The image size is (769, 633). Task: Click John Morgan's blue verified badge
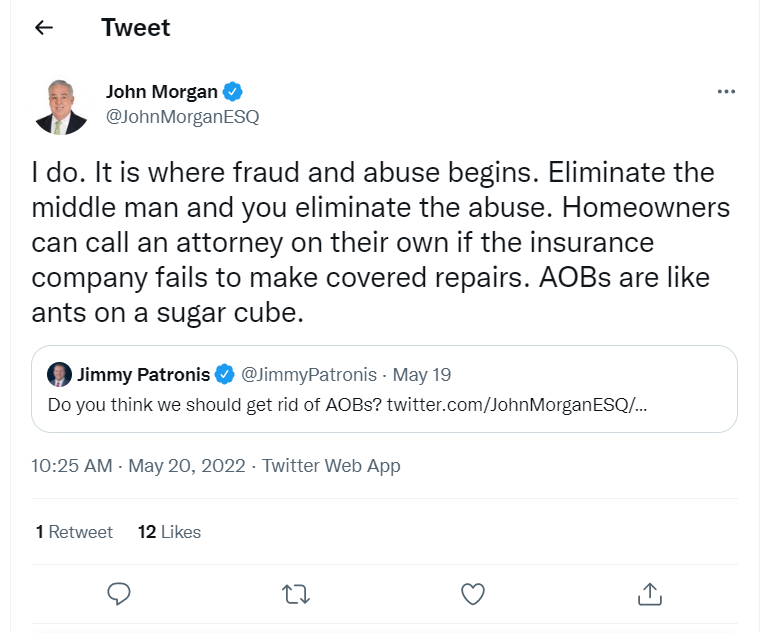point(232,92)
